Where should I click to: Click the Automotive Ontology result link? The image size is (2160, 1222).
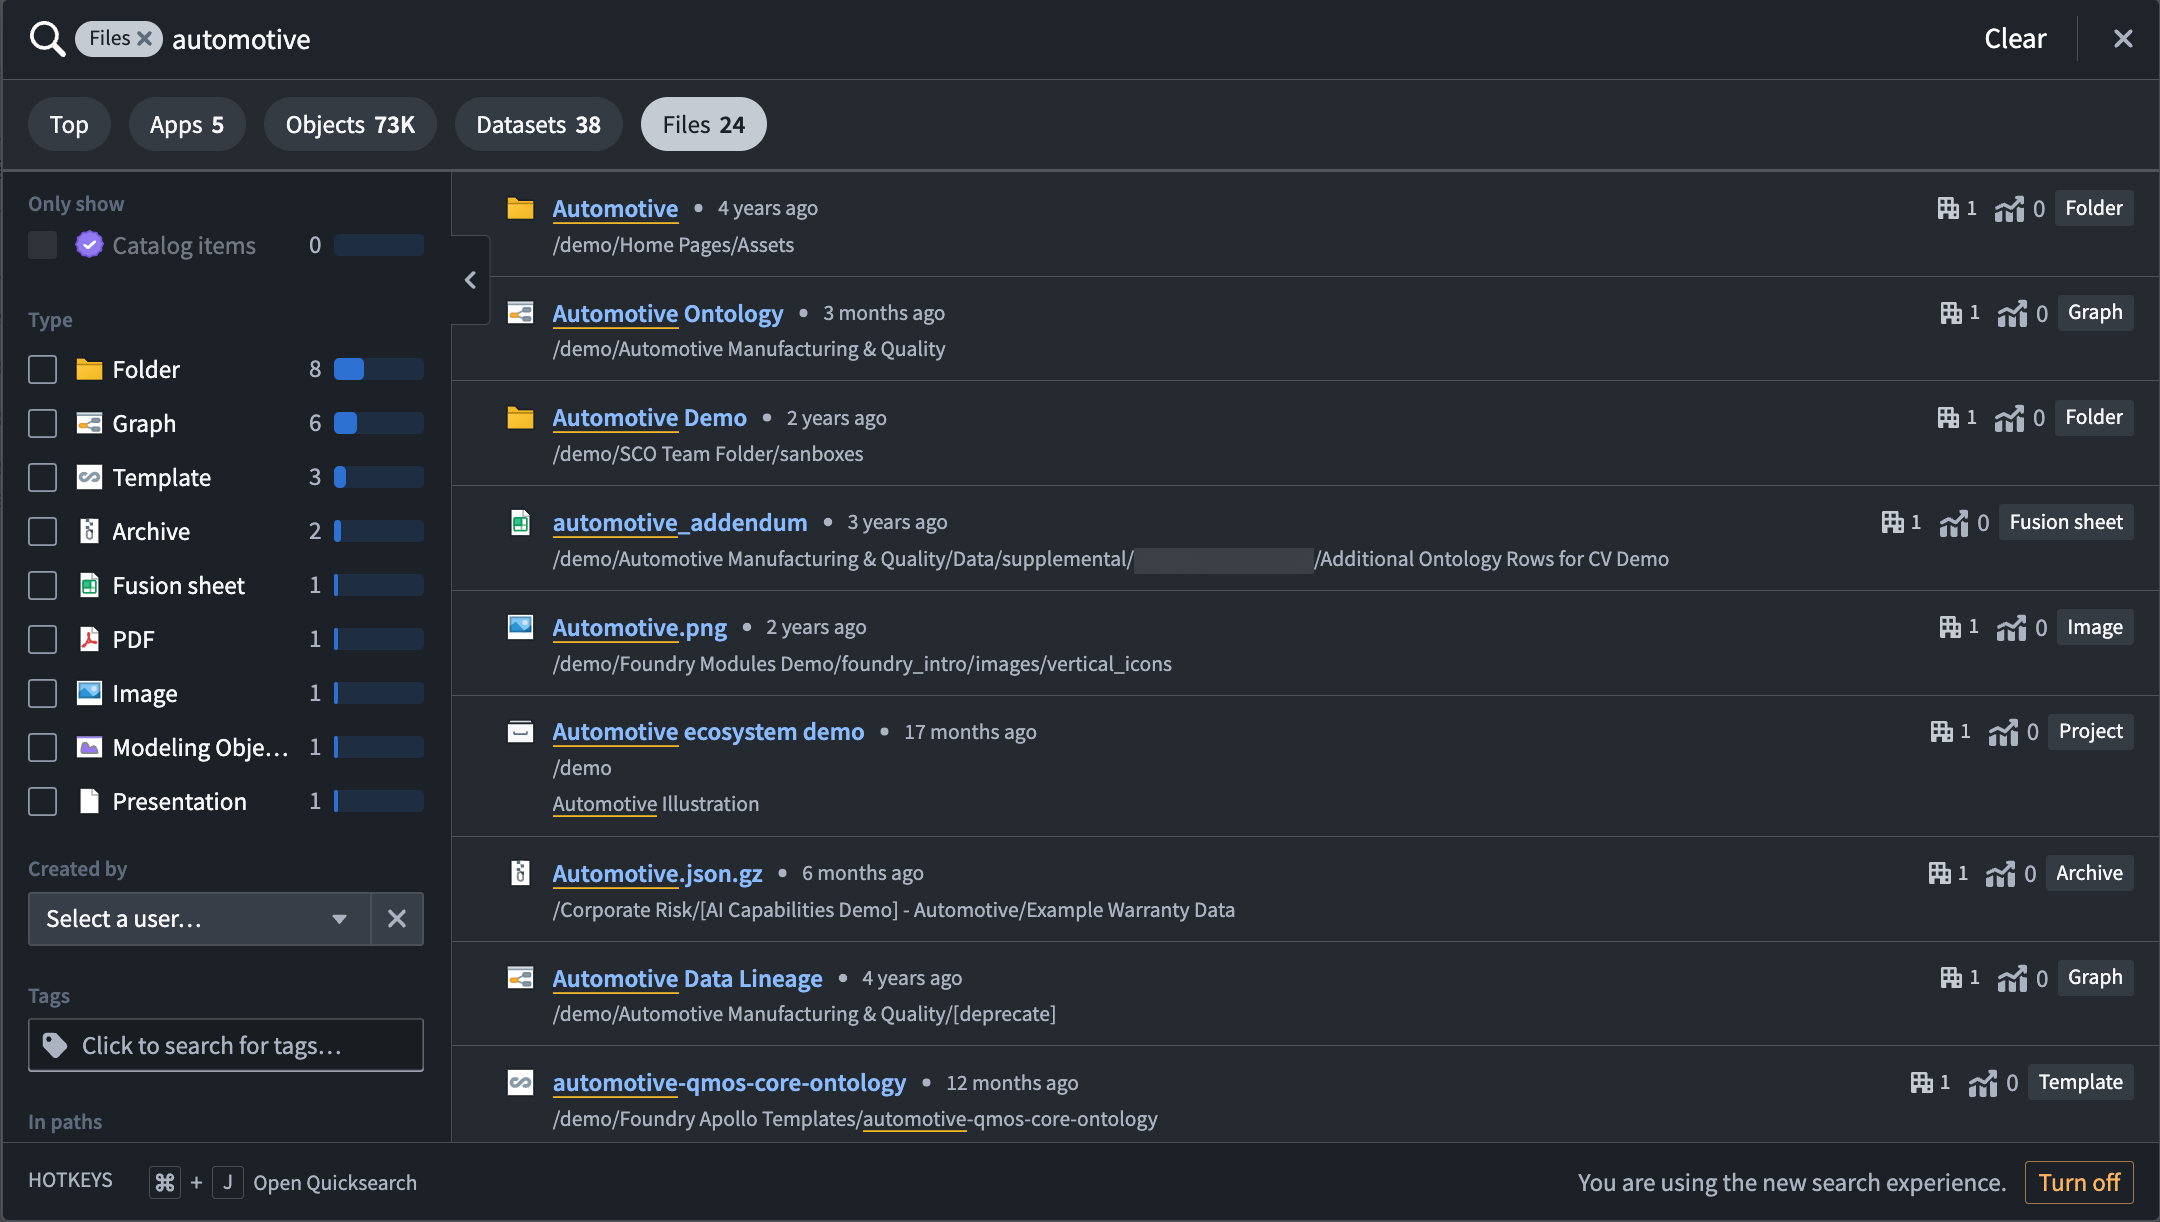coord(666,311)
